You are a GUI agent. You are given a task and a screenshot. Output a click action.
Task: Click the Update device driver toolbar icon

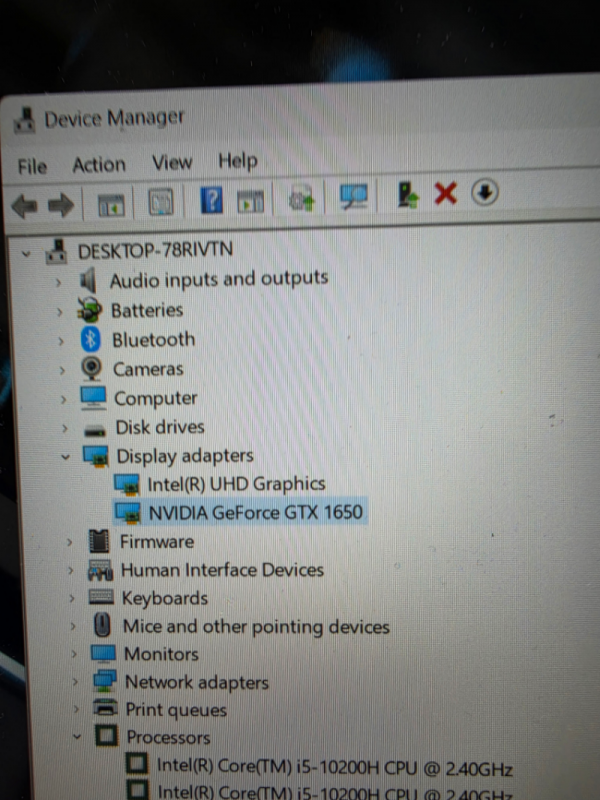(407, 194)
